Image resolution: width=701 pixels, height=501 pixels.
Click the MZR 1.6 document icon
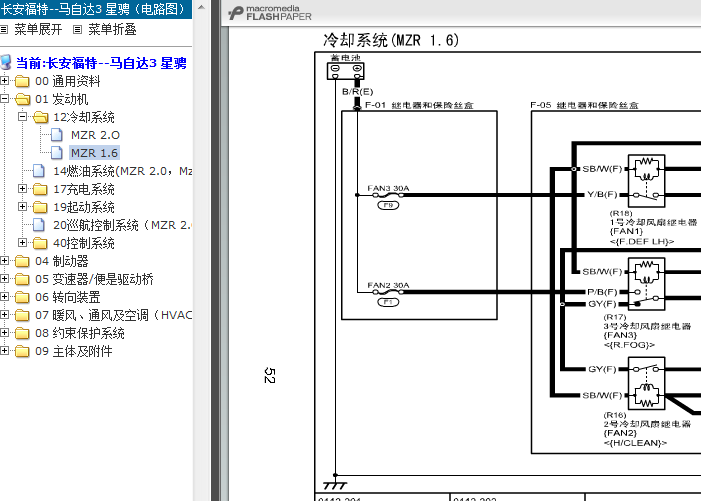pyautogui.click(x=57, y=153)
